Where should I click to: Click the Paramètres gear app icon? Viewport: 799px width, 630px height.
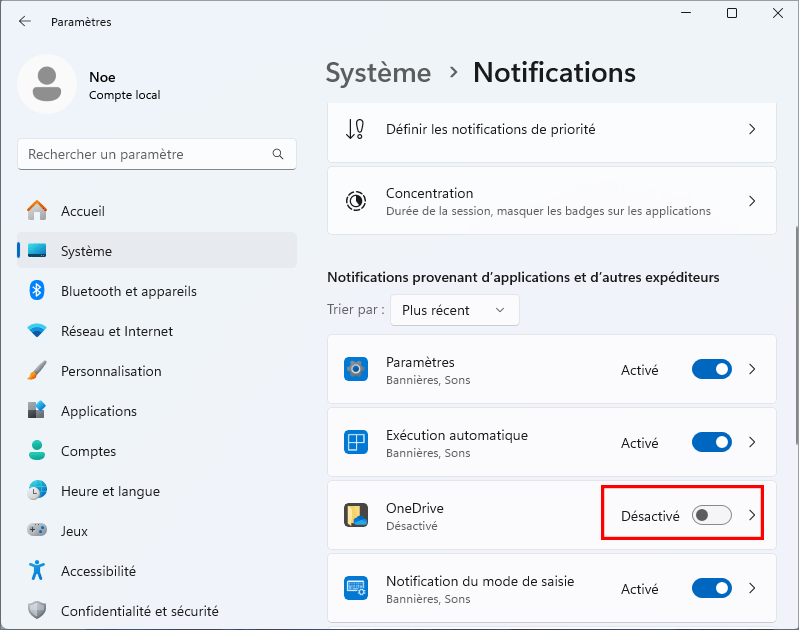(x=356, y=369)
